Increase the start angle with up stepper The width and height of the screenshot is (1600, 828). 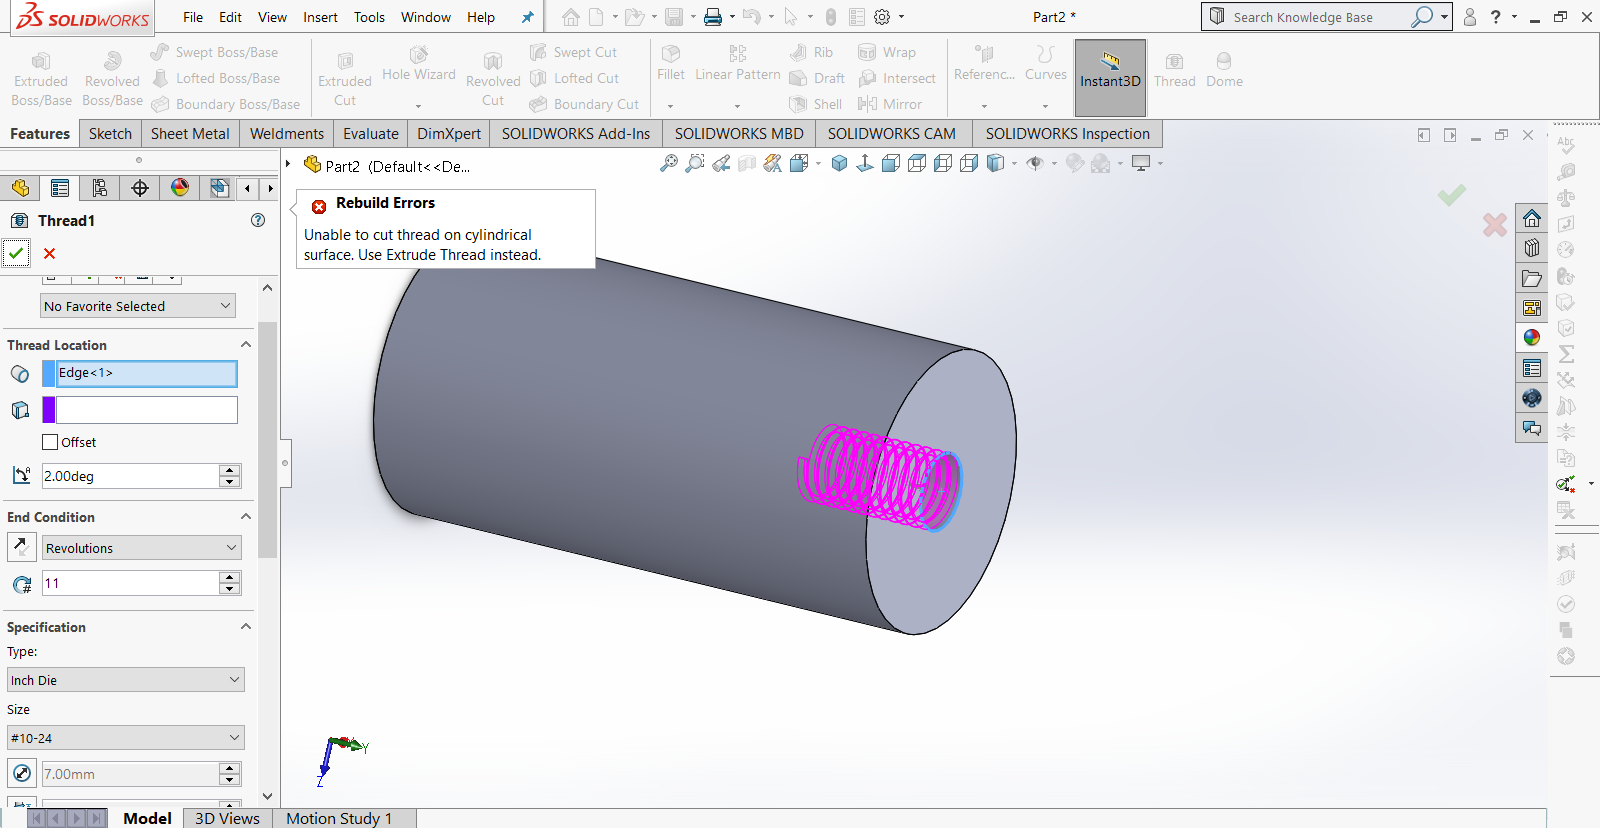click(x=230, y=470)
